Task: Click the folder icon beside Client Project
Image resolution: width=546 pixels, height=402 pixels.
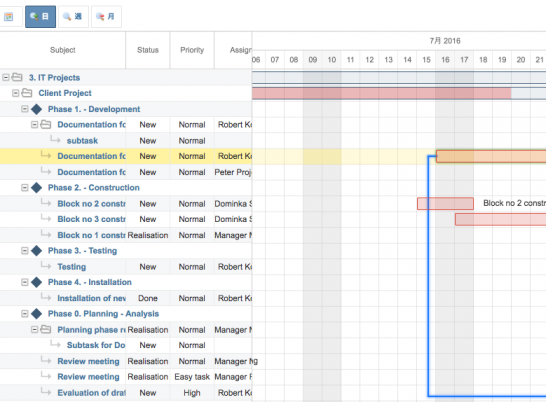Action: point(26,93)
